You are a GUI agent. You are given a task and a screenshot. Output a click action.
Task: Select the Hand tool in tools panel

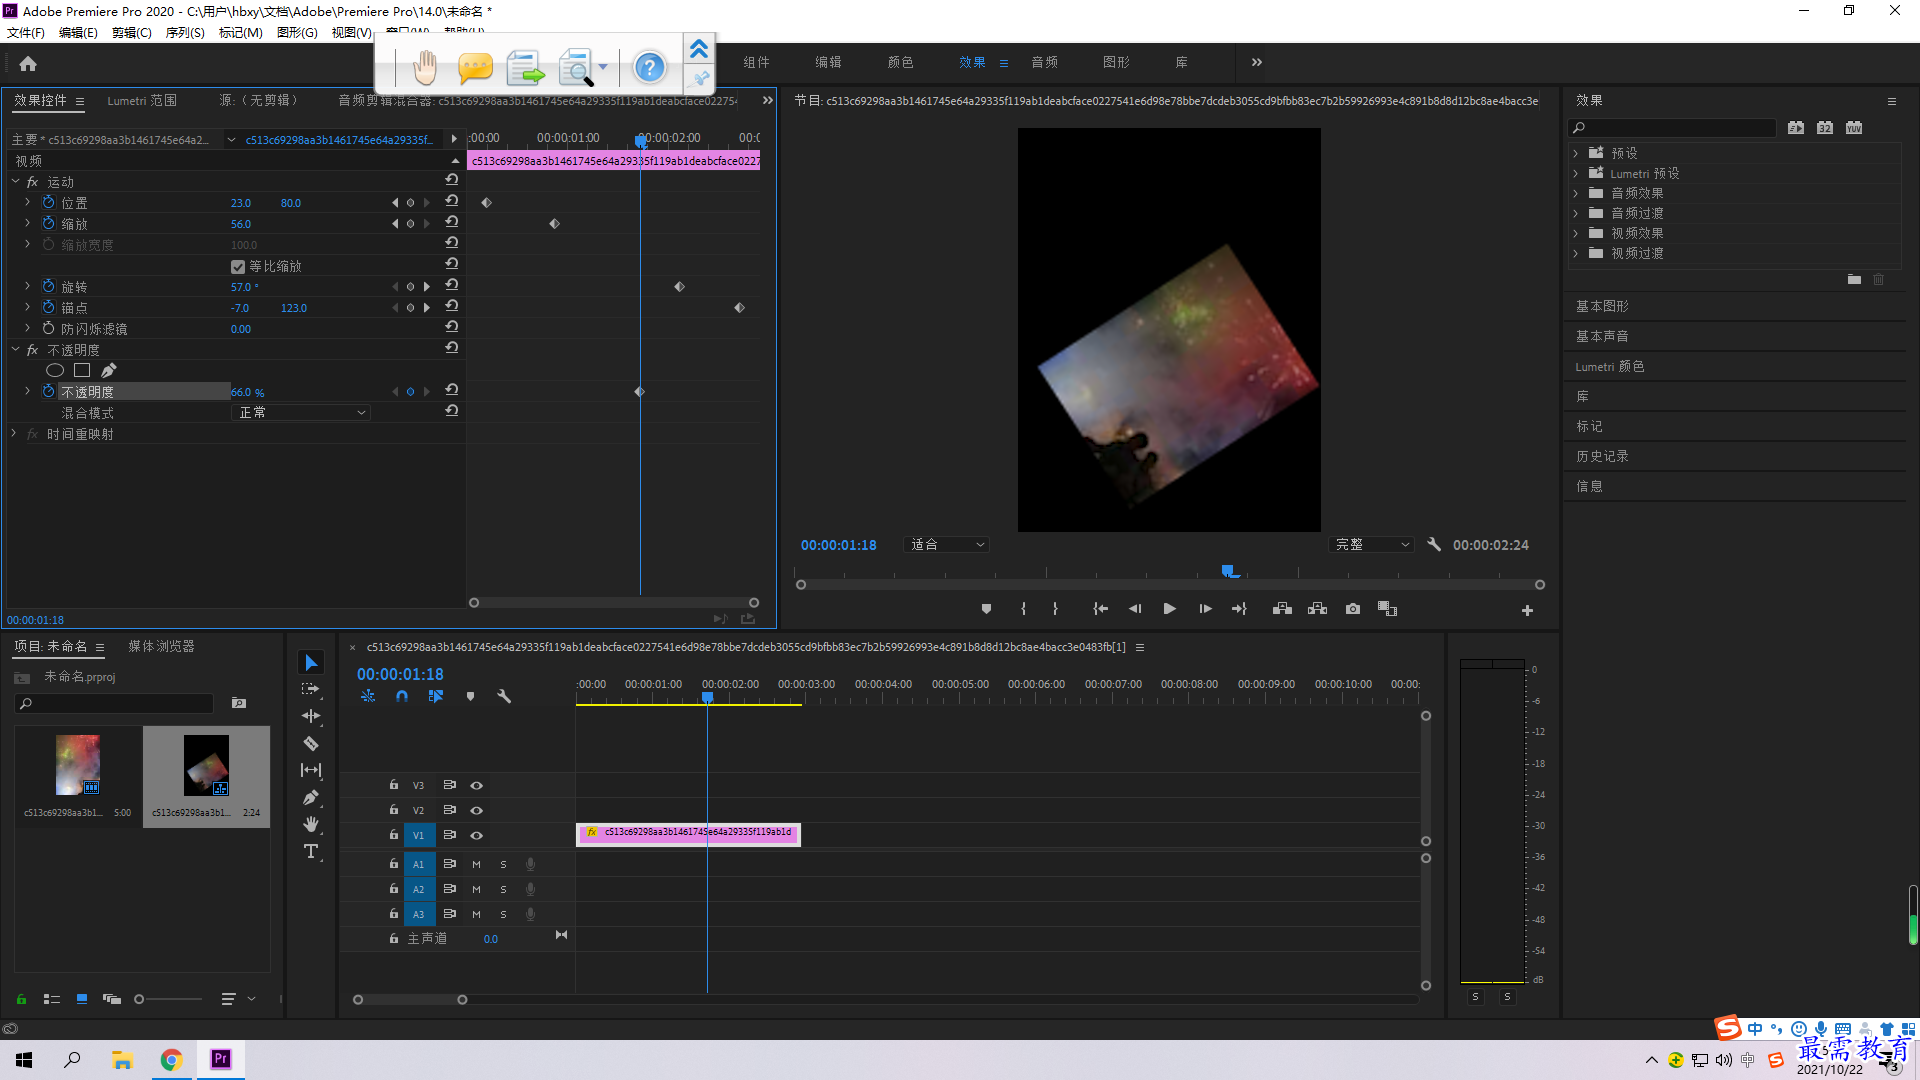click(311, 824)
